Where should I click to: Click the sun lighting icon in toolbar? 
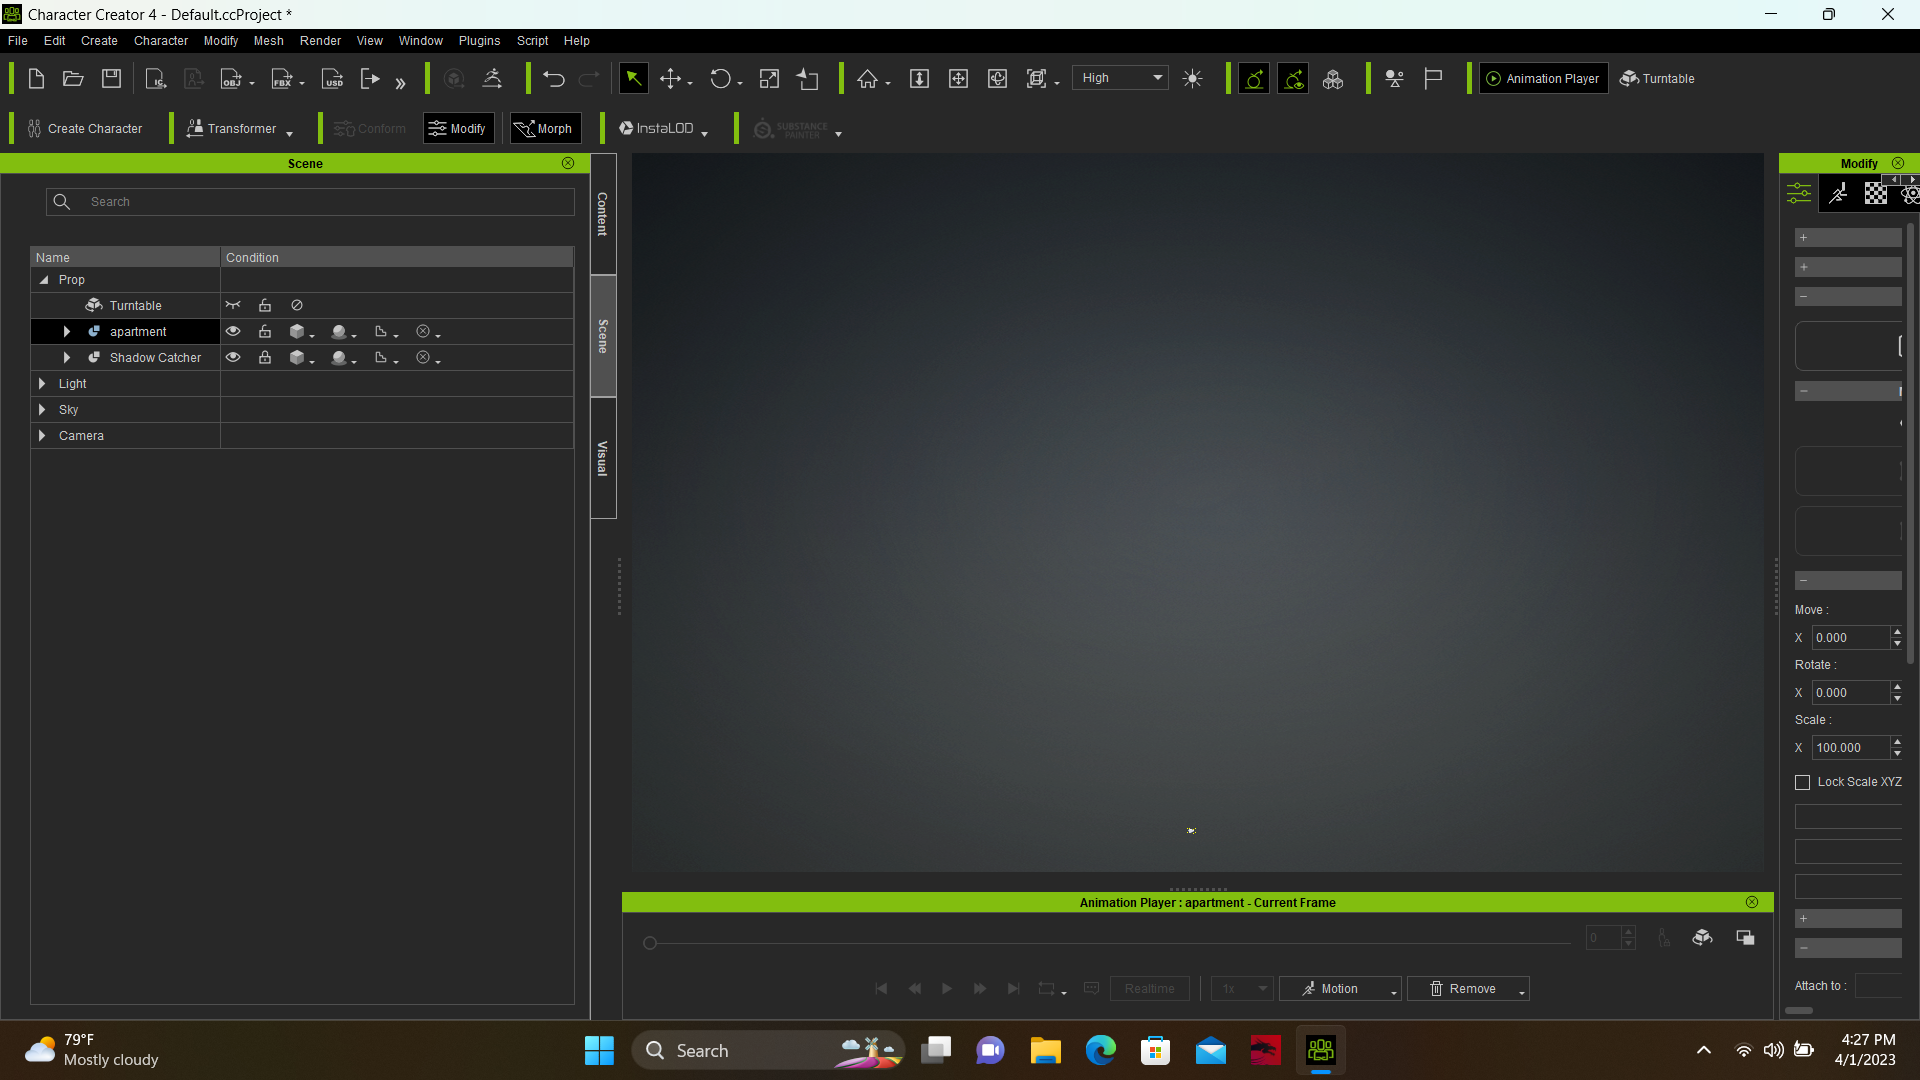(x=1192, y=79)
